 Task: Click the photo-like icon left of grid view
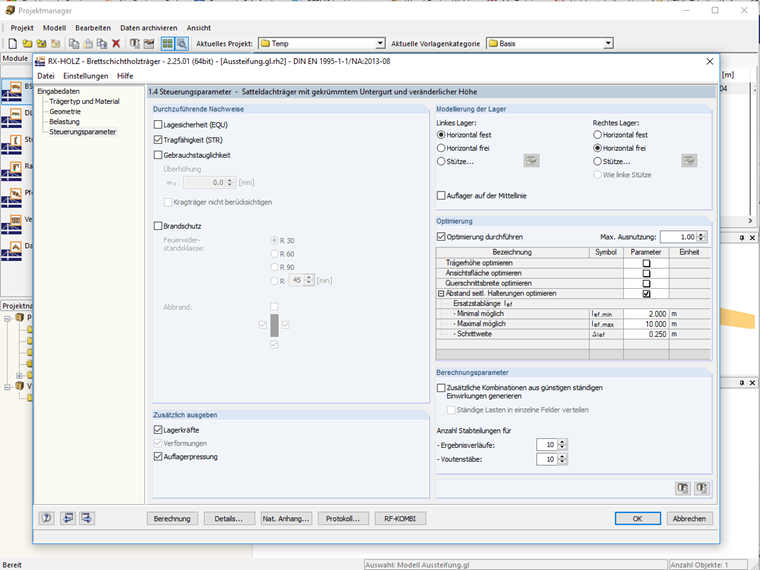(x=149, y=44)
